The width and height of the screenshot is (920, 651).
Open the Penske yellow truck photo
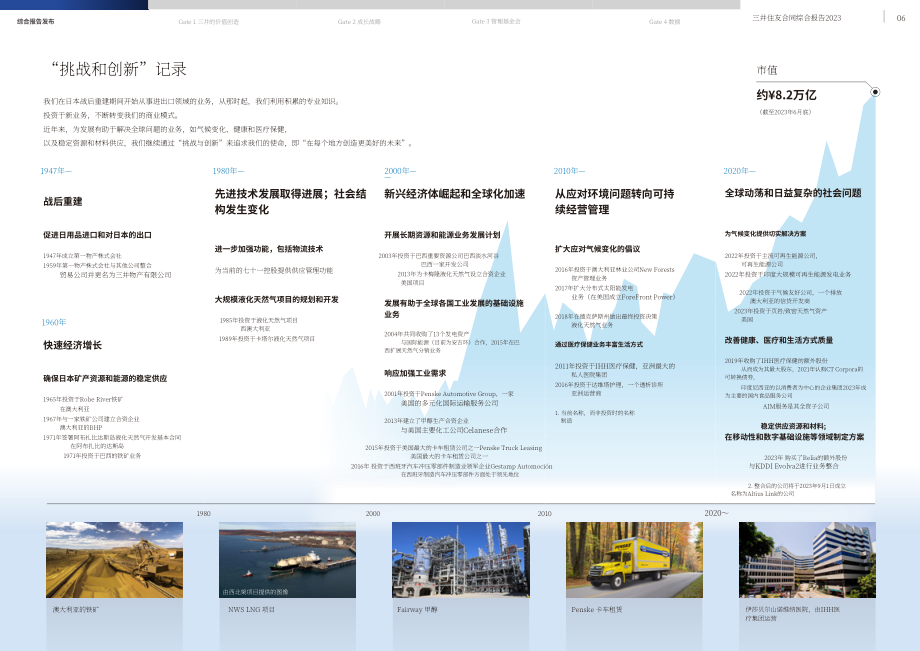[634, 560]
